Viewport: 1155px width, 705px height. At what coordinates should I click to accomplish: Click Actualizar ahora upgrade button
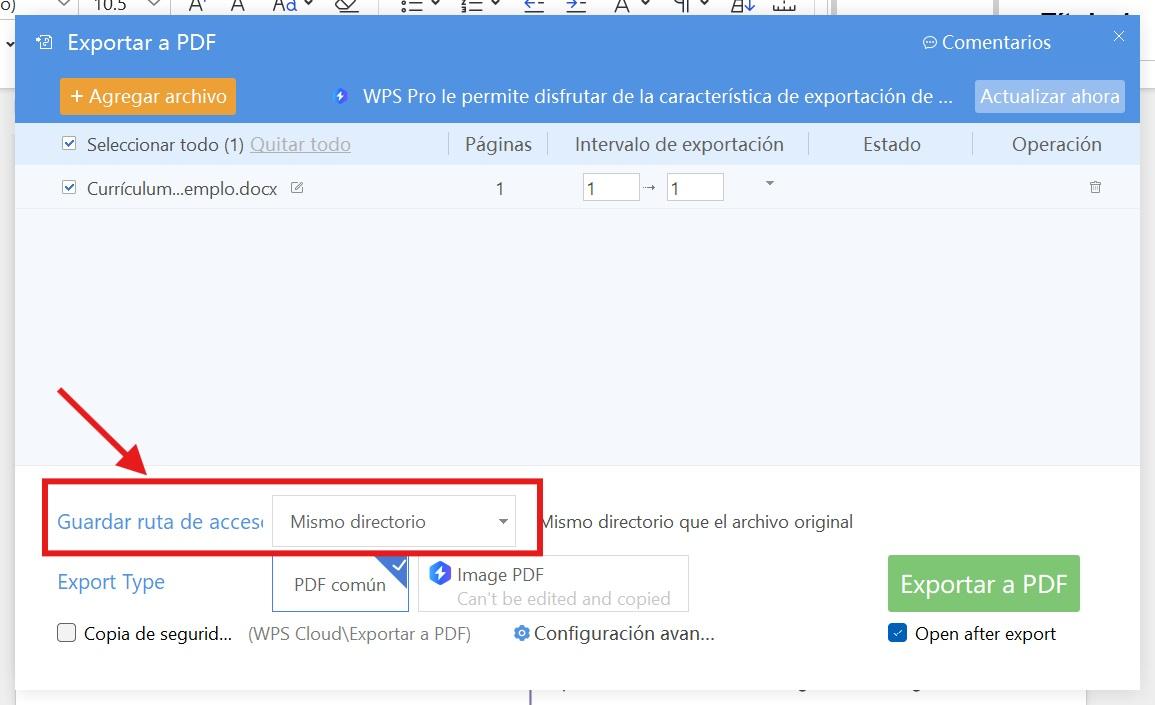click(x=1049, y=97)
